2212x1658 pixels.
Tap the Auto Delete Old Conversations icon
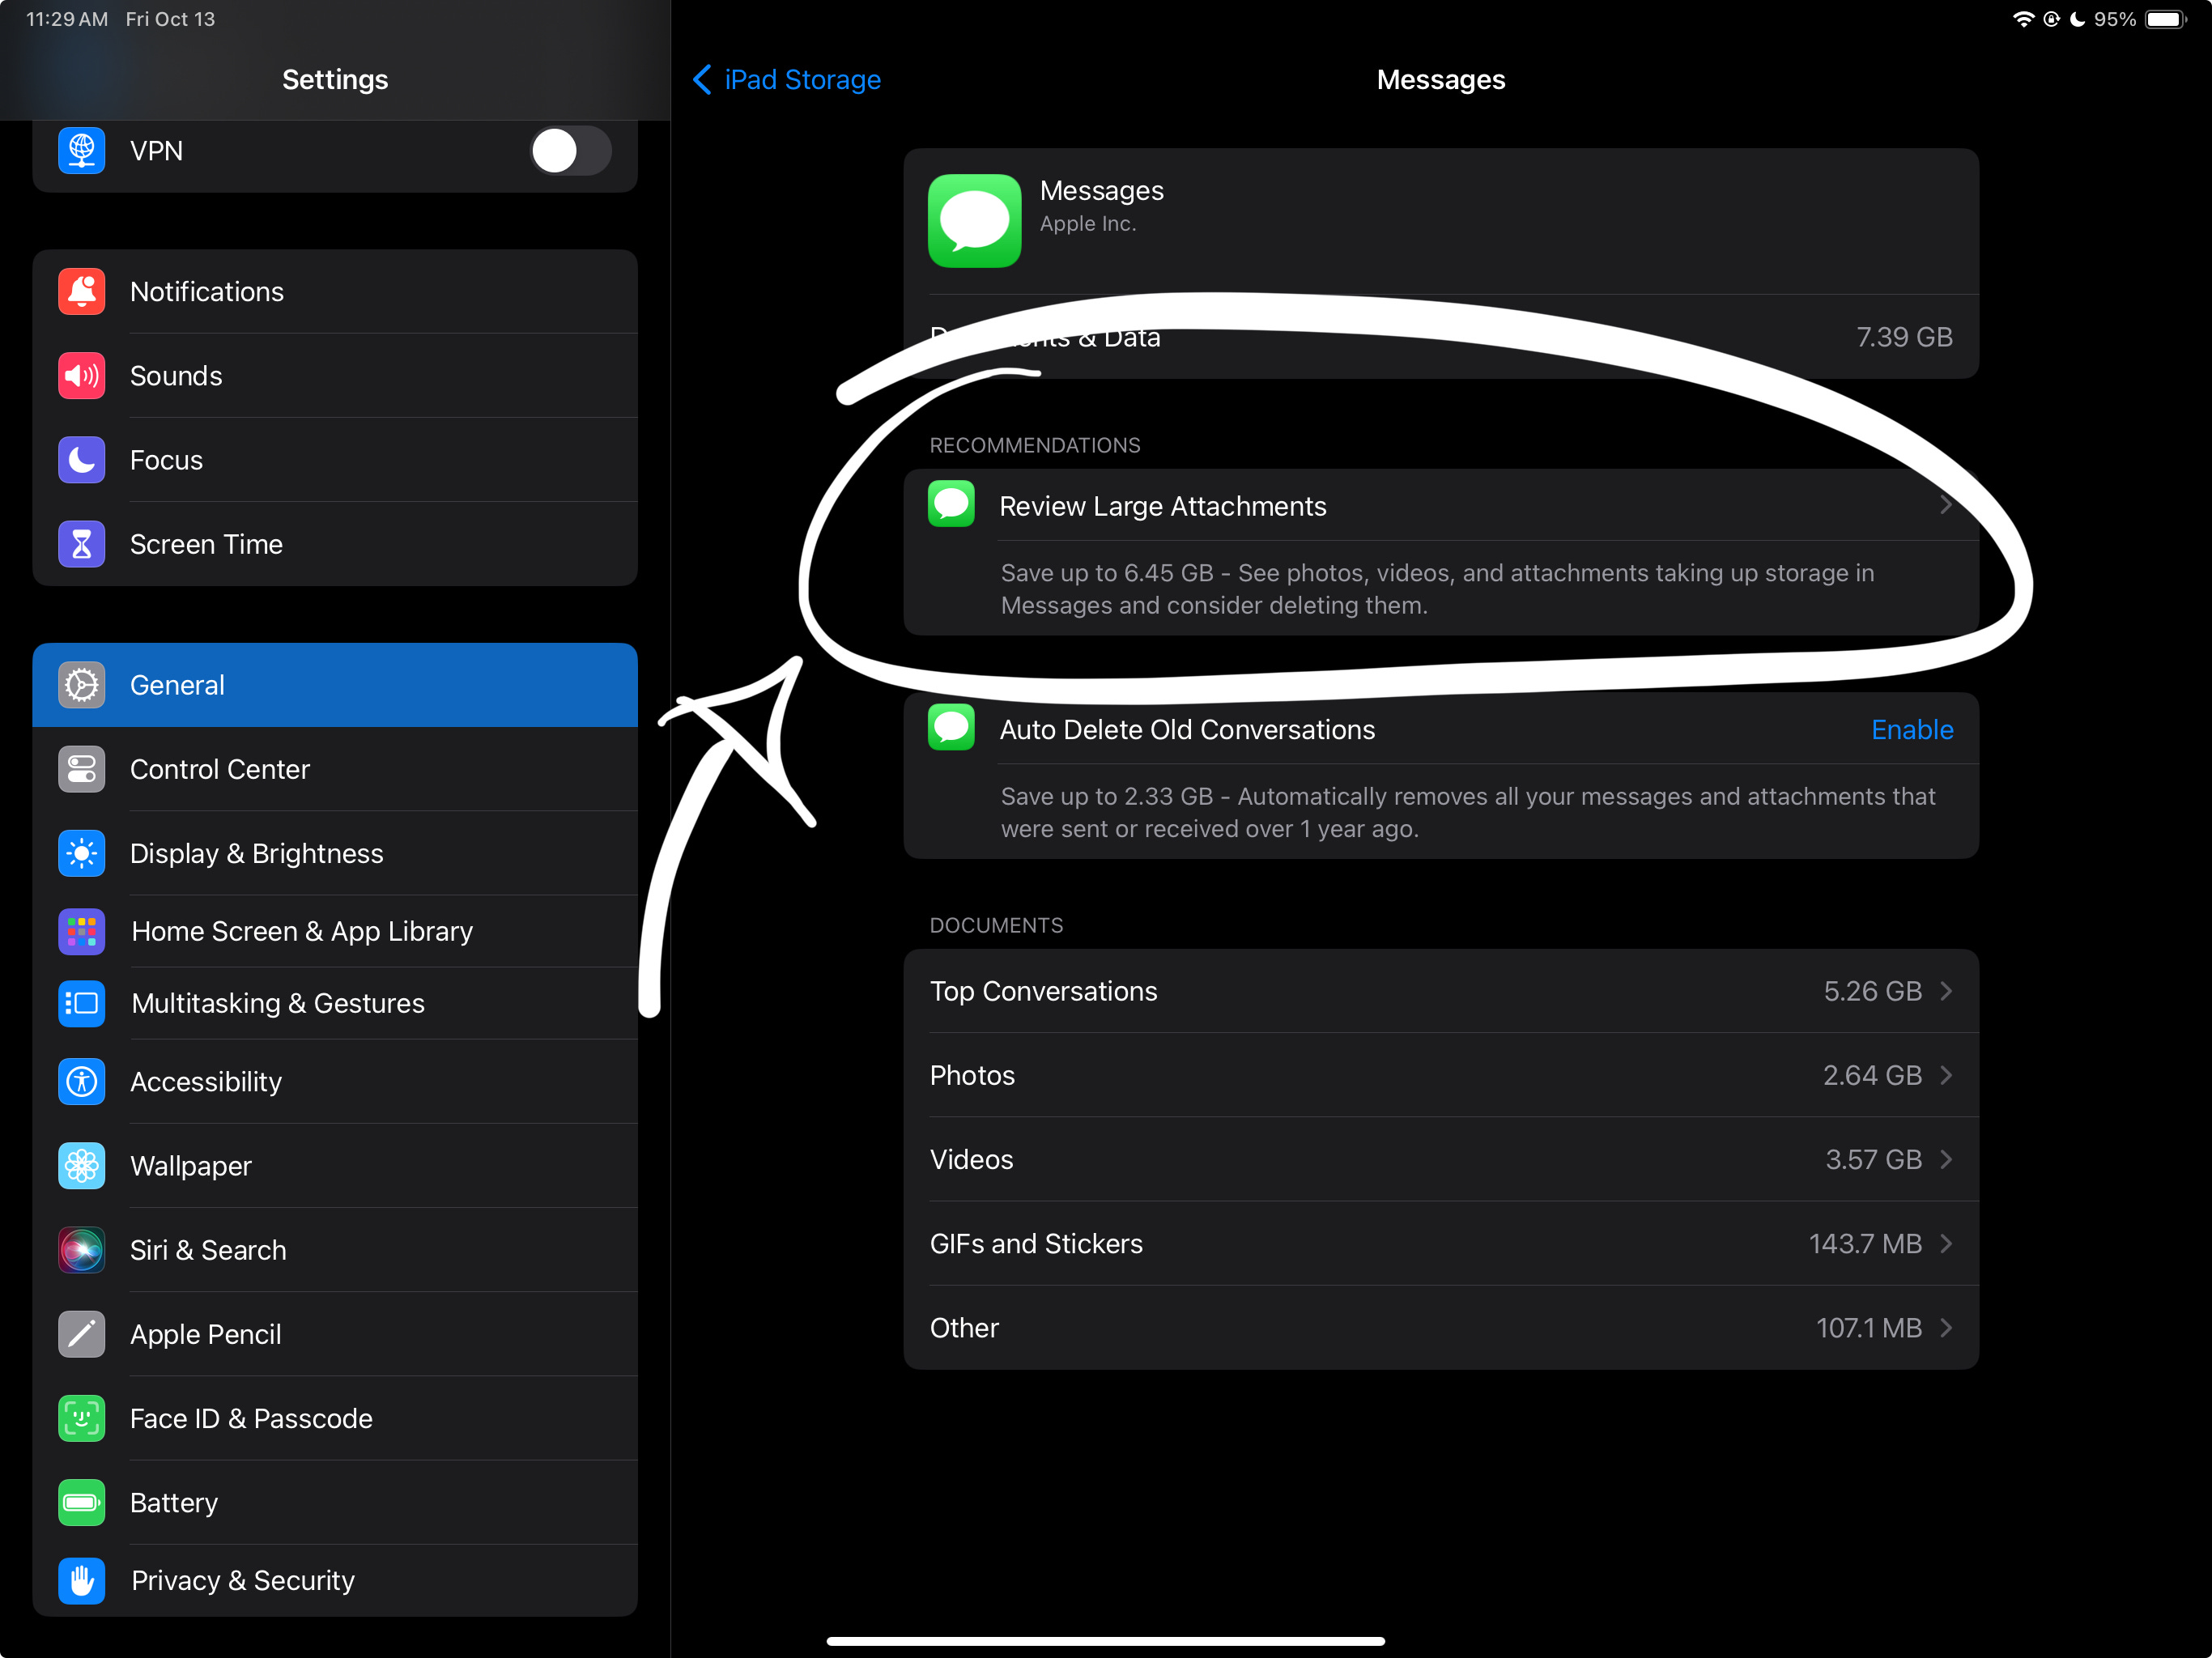click(x=951, y=727)
